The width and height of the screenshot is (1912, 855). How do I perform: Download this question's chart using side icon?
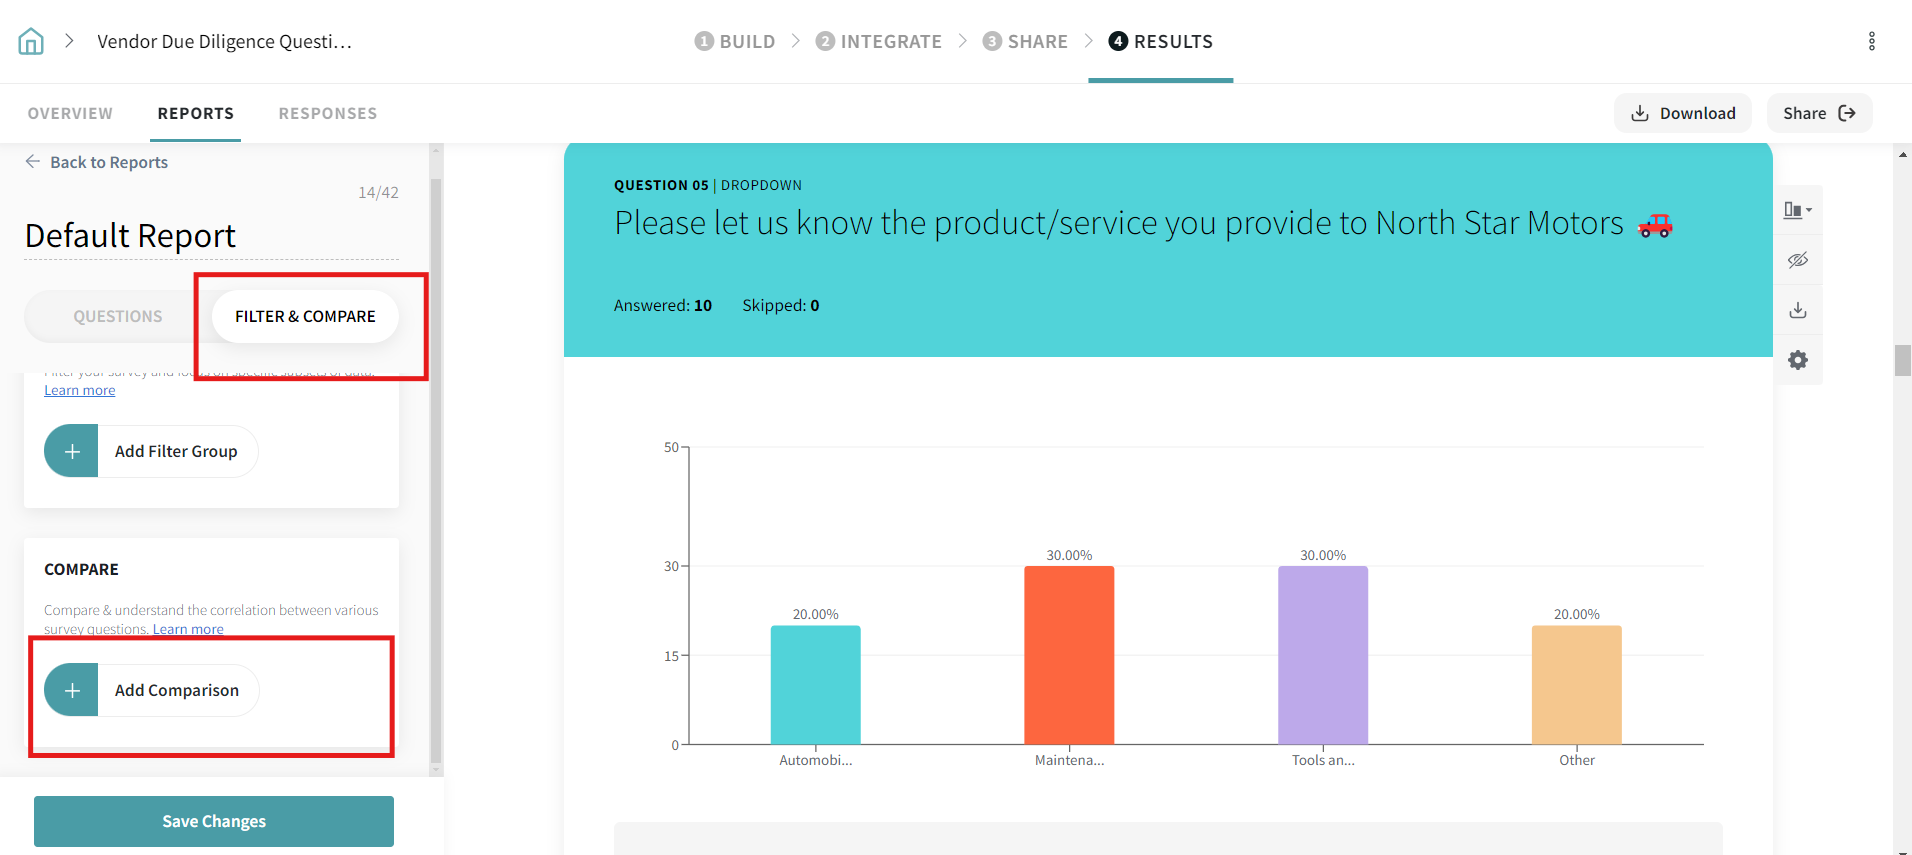pos(1797,310)
